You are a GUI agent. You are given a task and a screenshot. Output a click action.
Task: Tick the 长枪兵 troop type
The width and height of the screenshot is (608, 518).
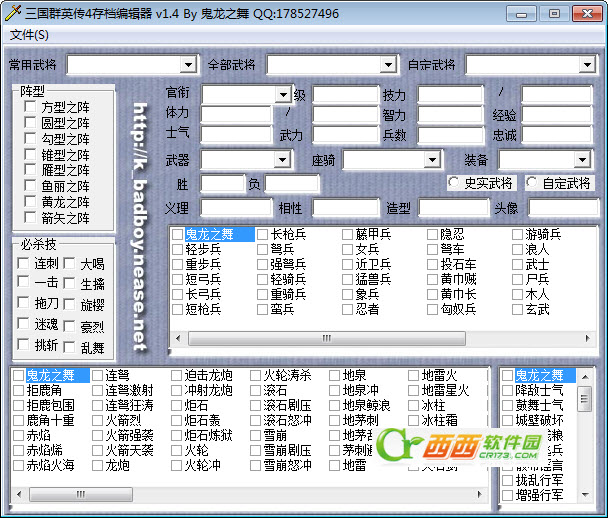coord(263,234)
